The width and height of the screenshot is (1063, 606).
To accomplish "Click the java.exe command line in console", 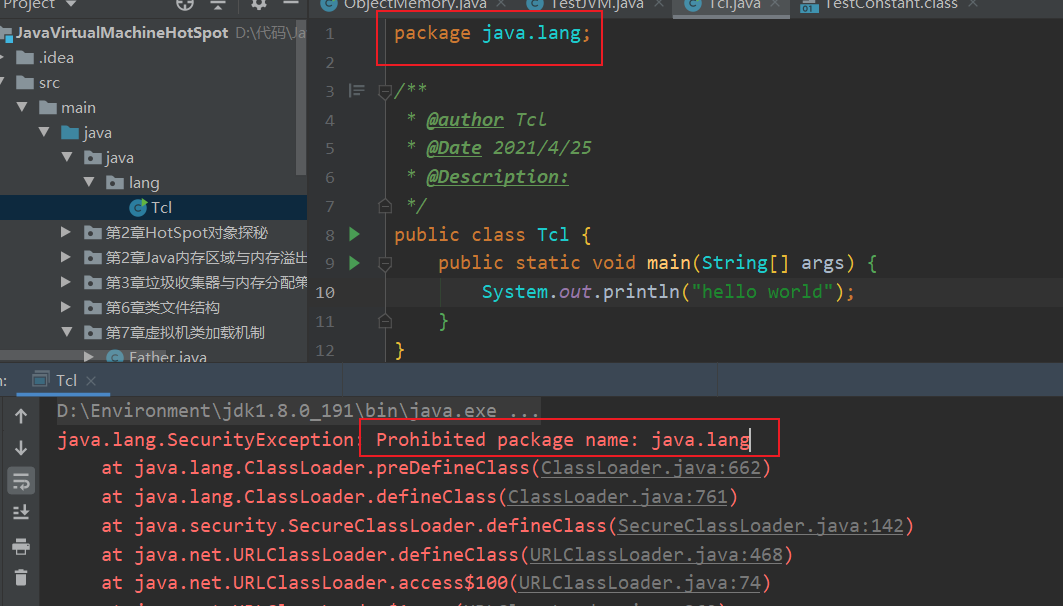I will [x=298, y=411].
